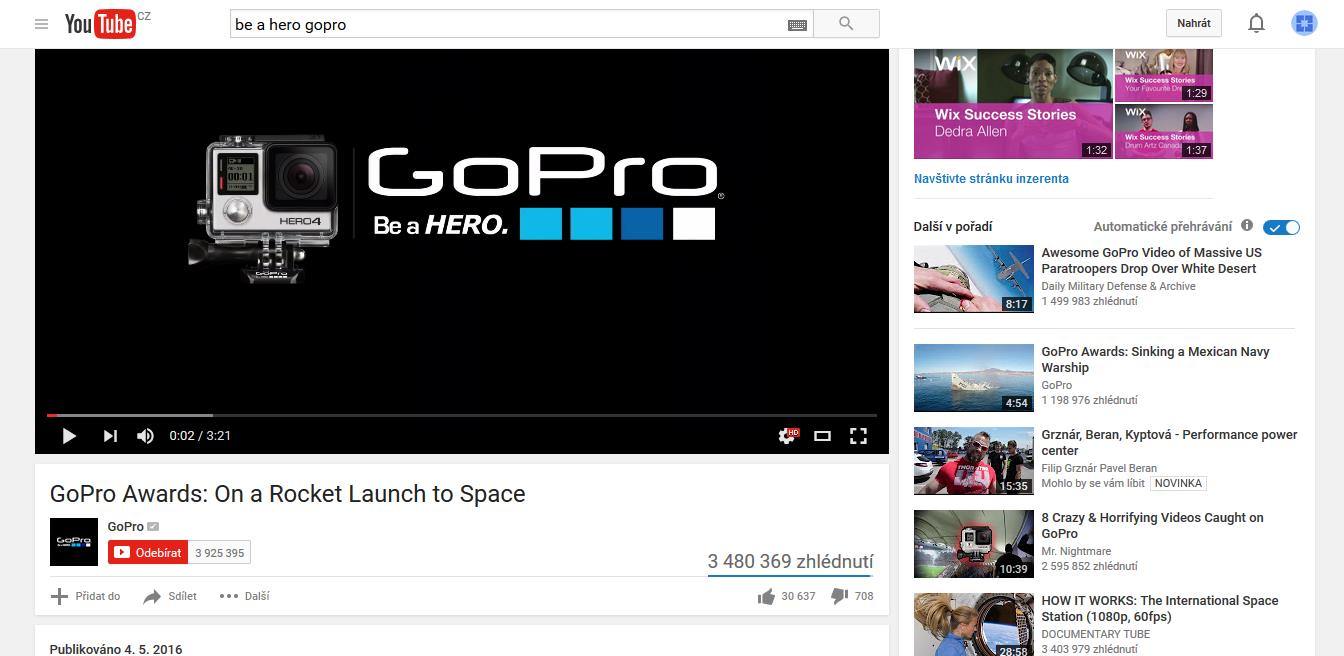Screen dimensions: 1344x656
Task: Open the paratroopers video thumbnail (8:17)
Action: [974, 279]
